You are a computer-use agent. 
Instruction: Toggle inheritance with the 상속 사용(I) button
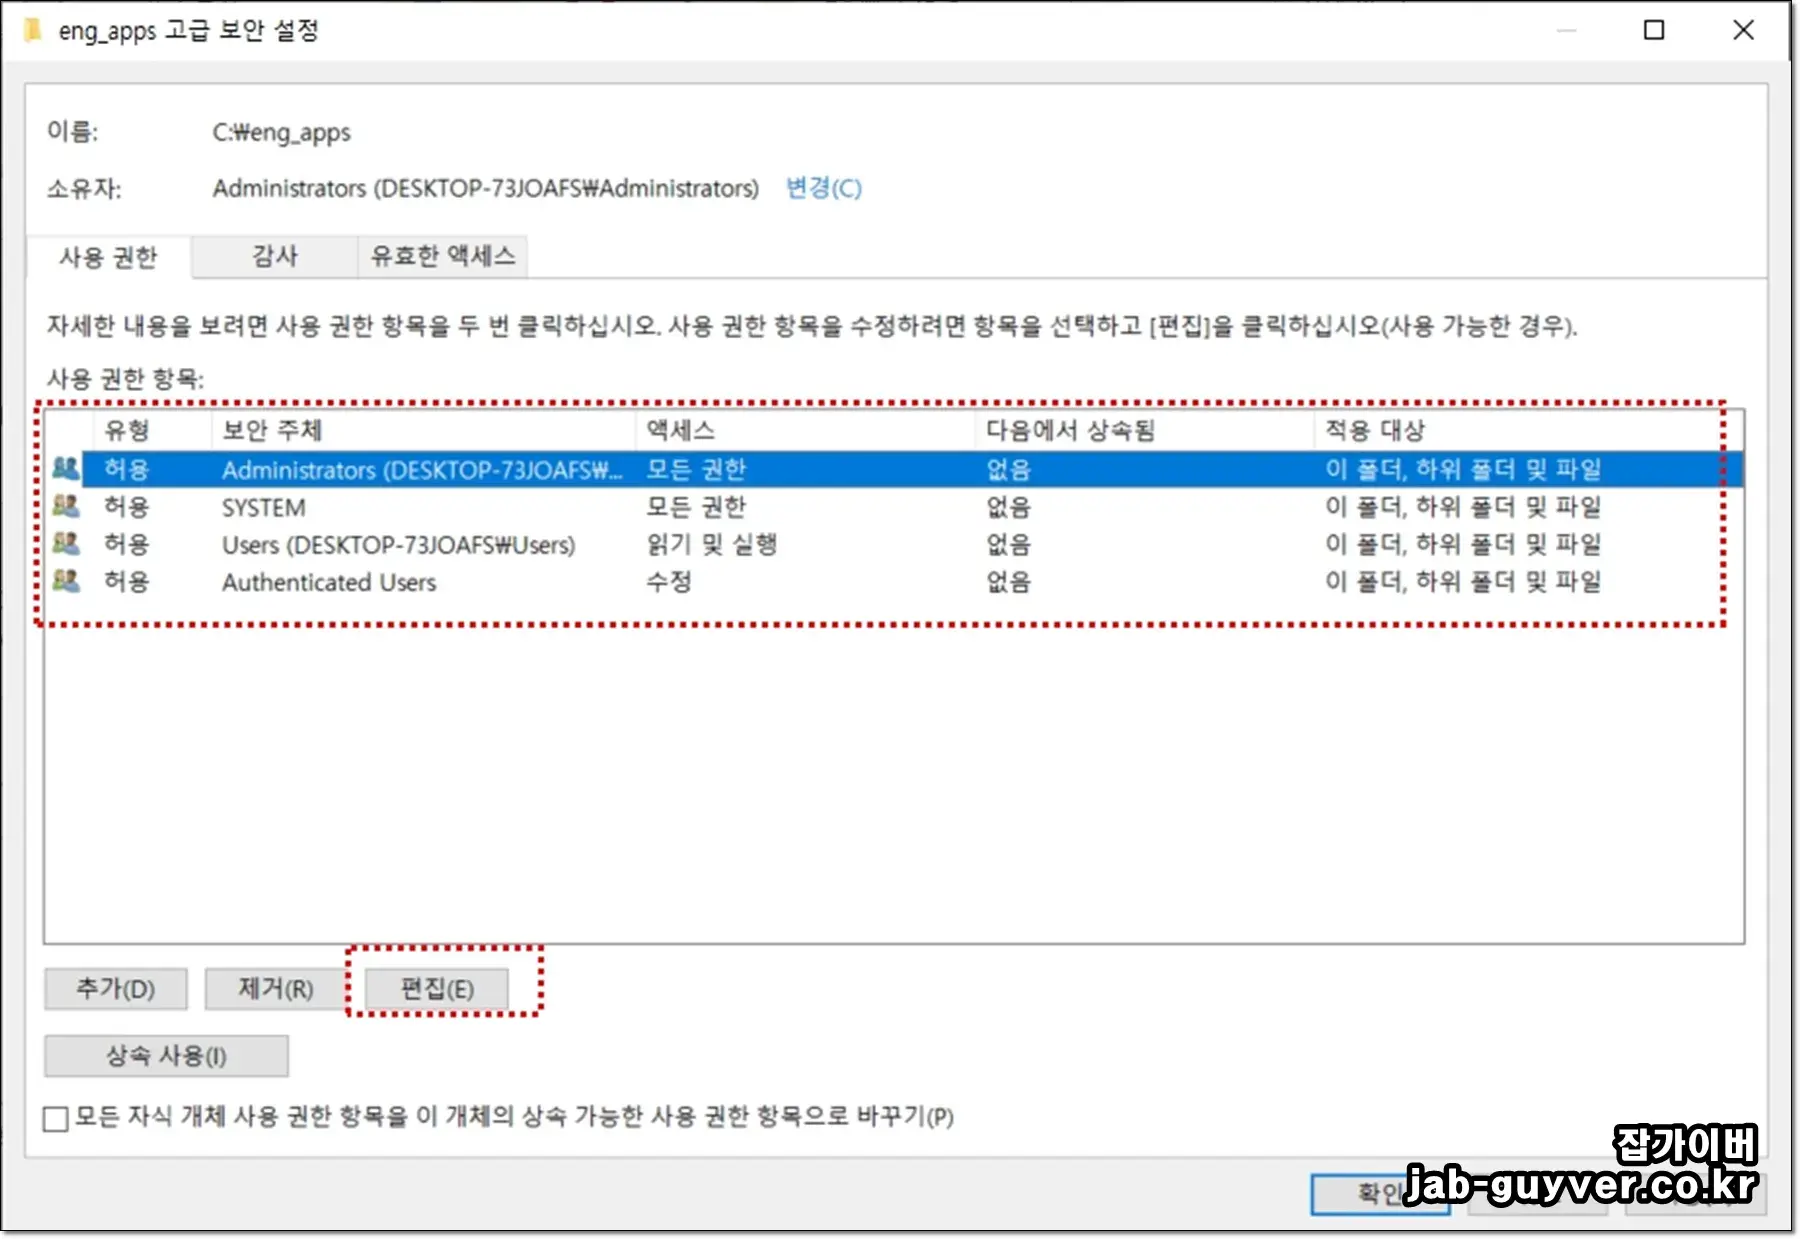[x=165, y=1055]
